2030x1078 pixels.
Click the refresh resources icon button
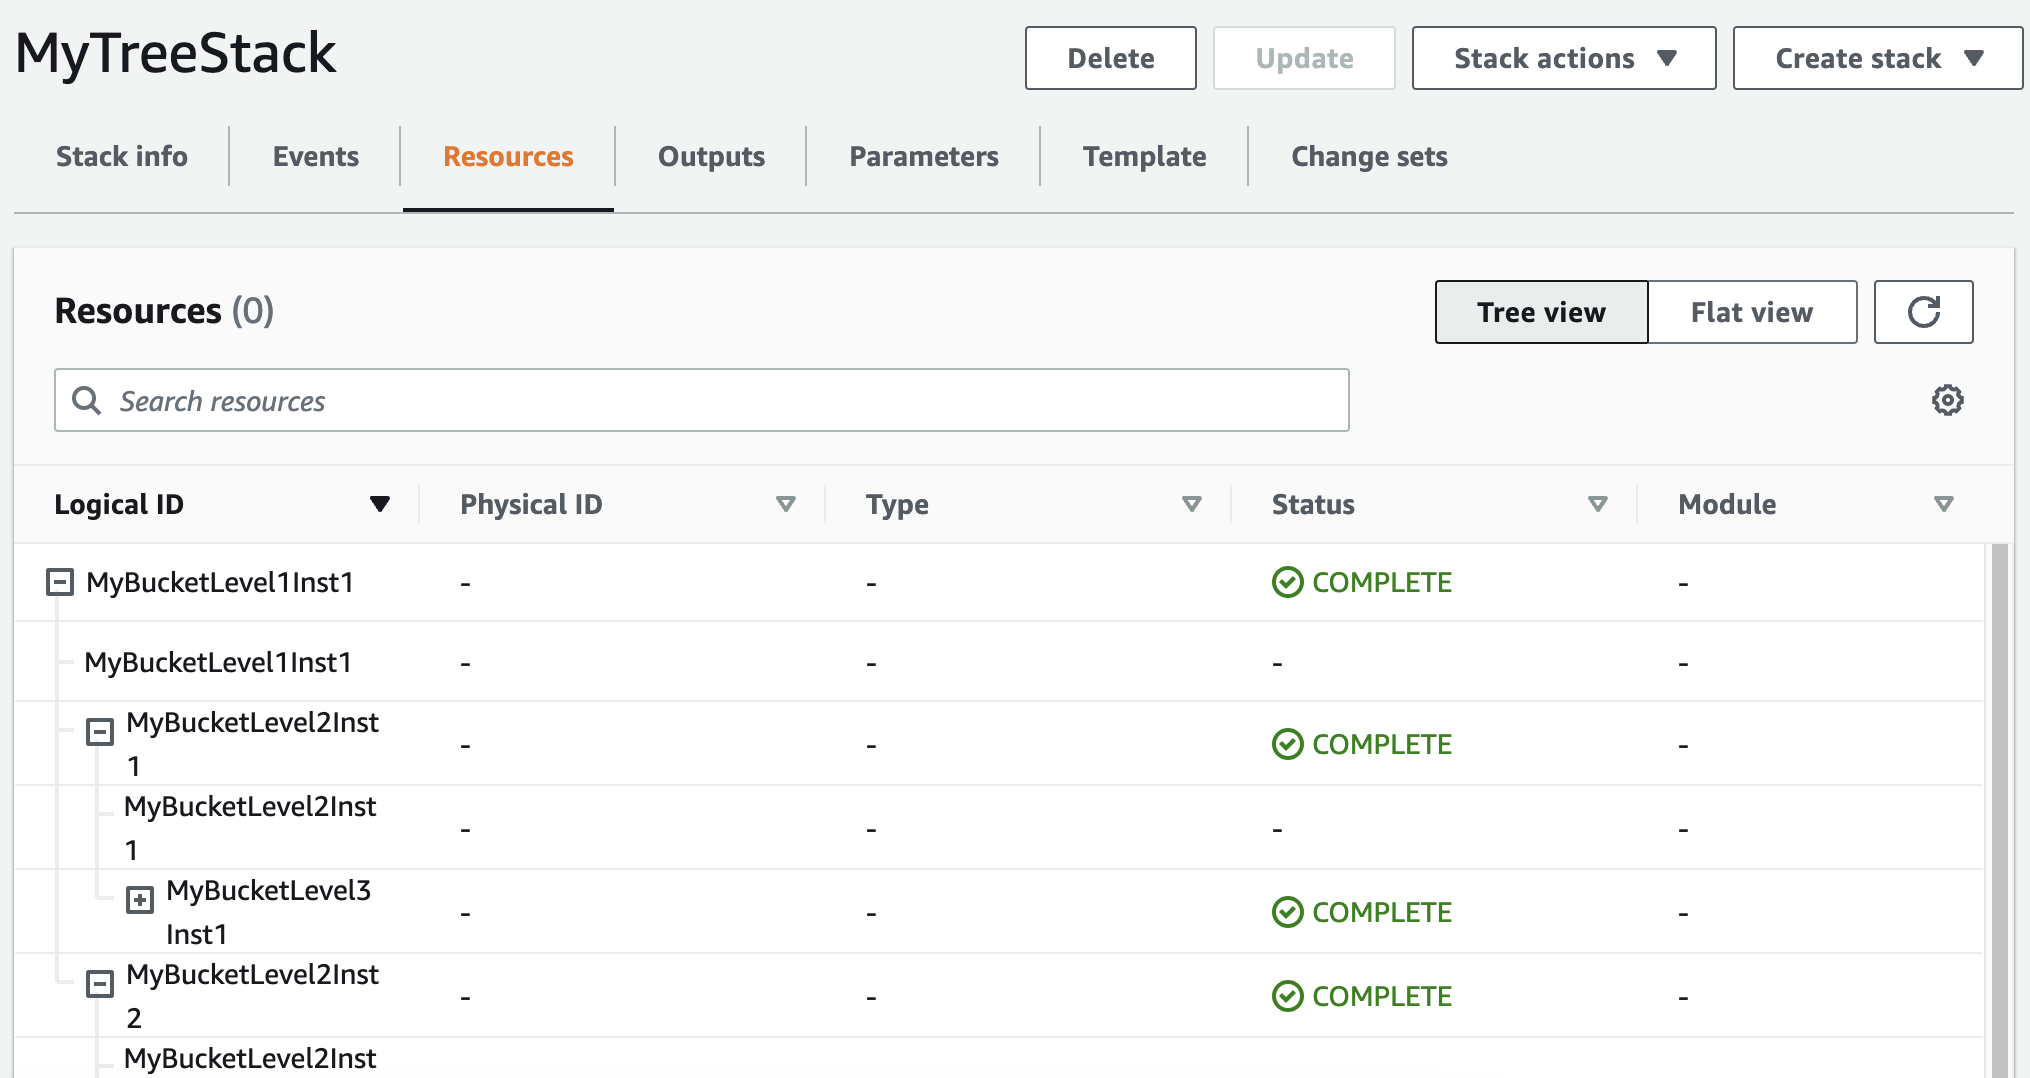(x=1923, y=312)
